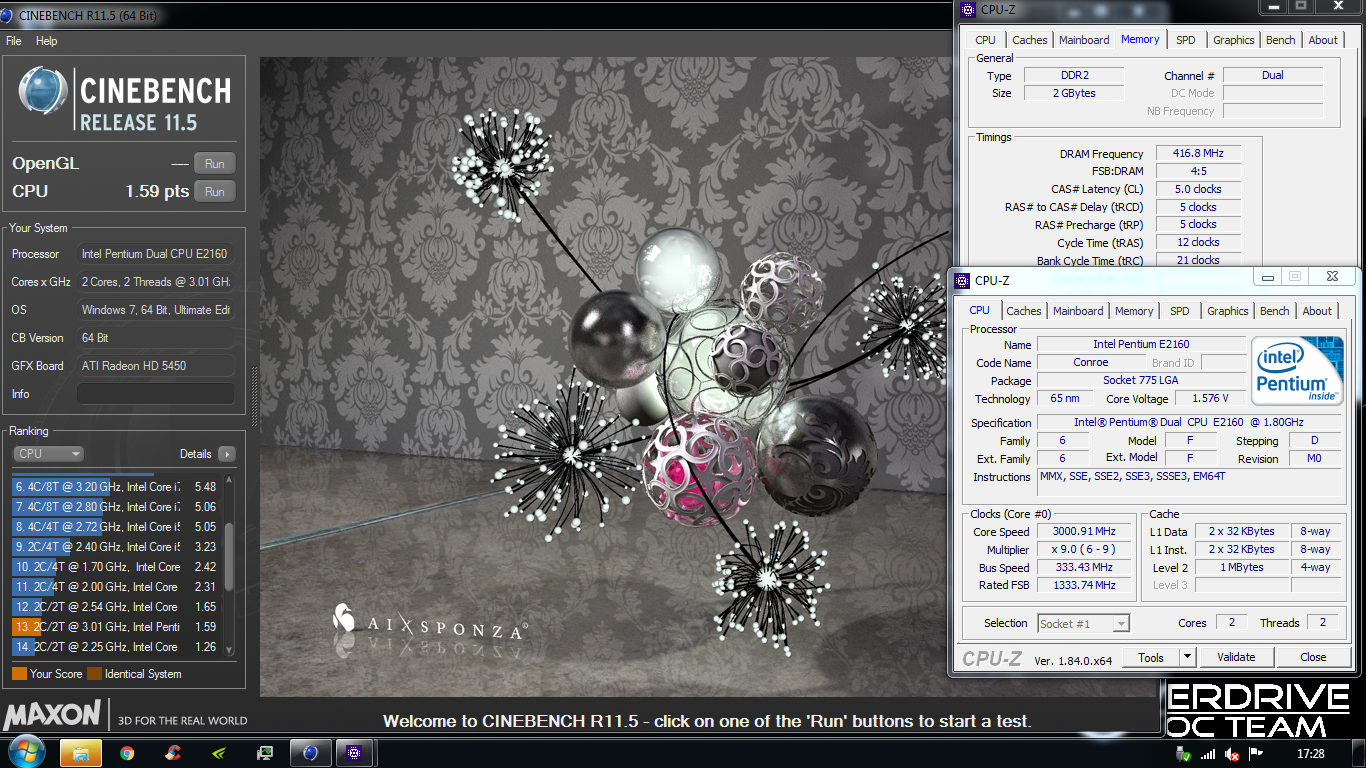
Task: Open the File menu in Cinebench
Action: [14, 41]
